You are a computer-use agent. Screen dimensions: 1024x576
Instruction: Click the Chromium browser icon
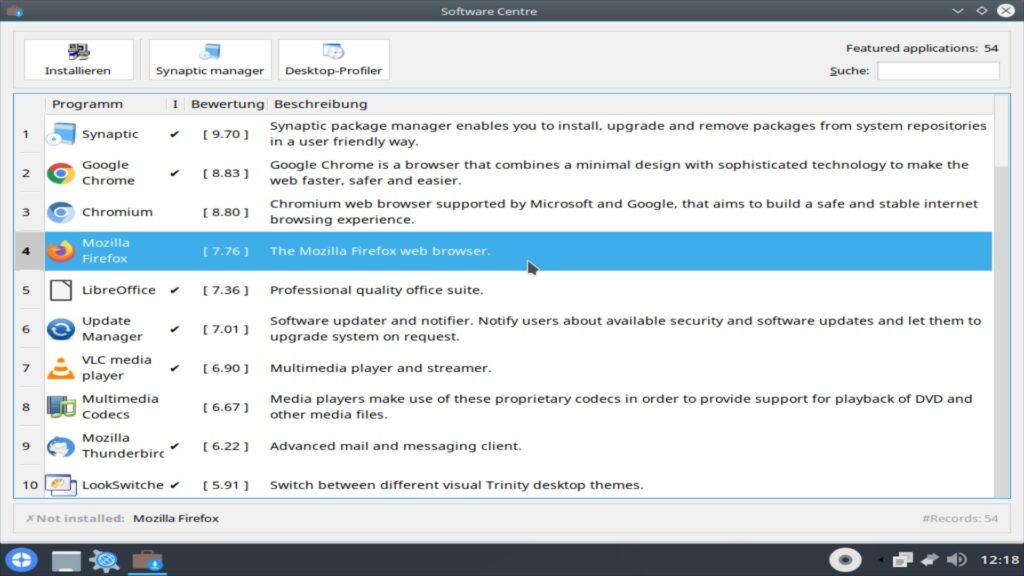tap(61, 212)
